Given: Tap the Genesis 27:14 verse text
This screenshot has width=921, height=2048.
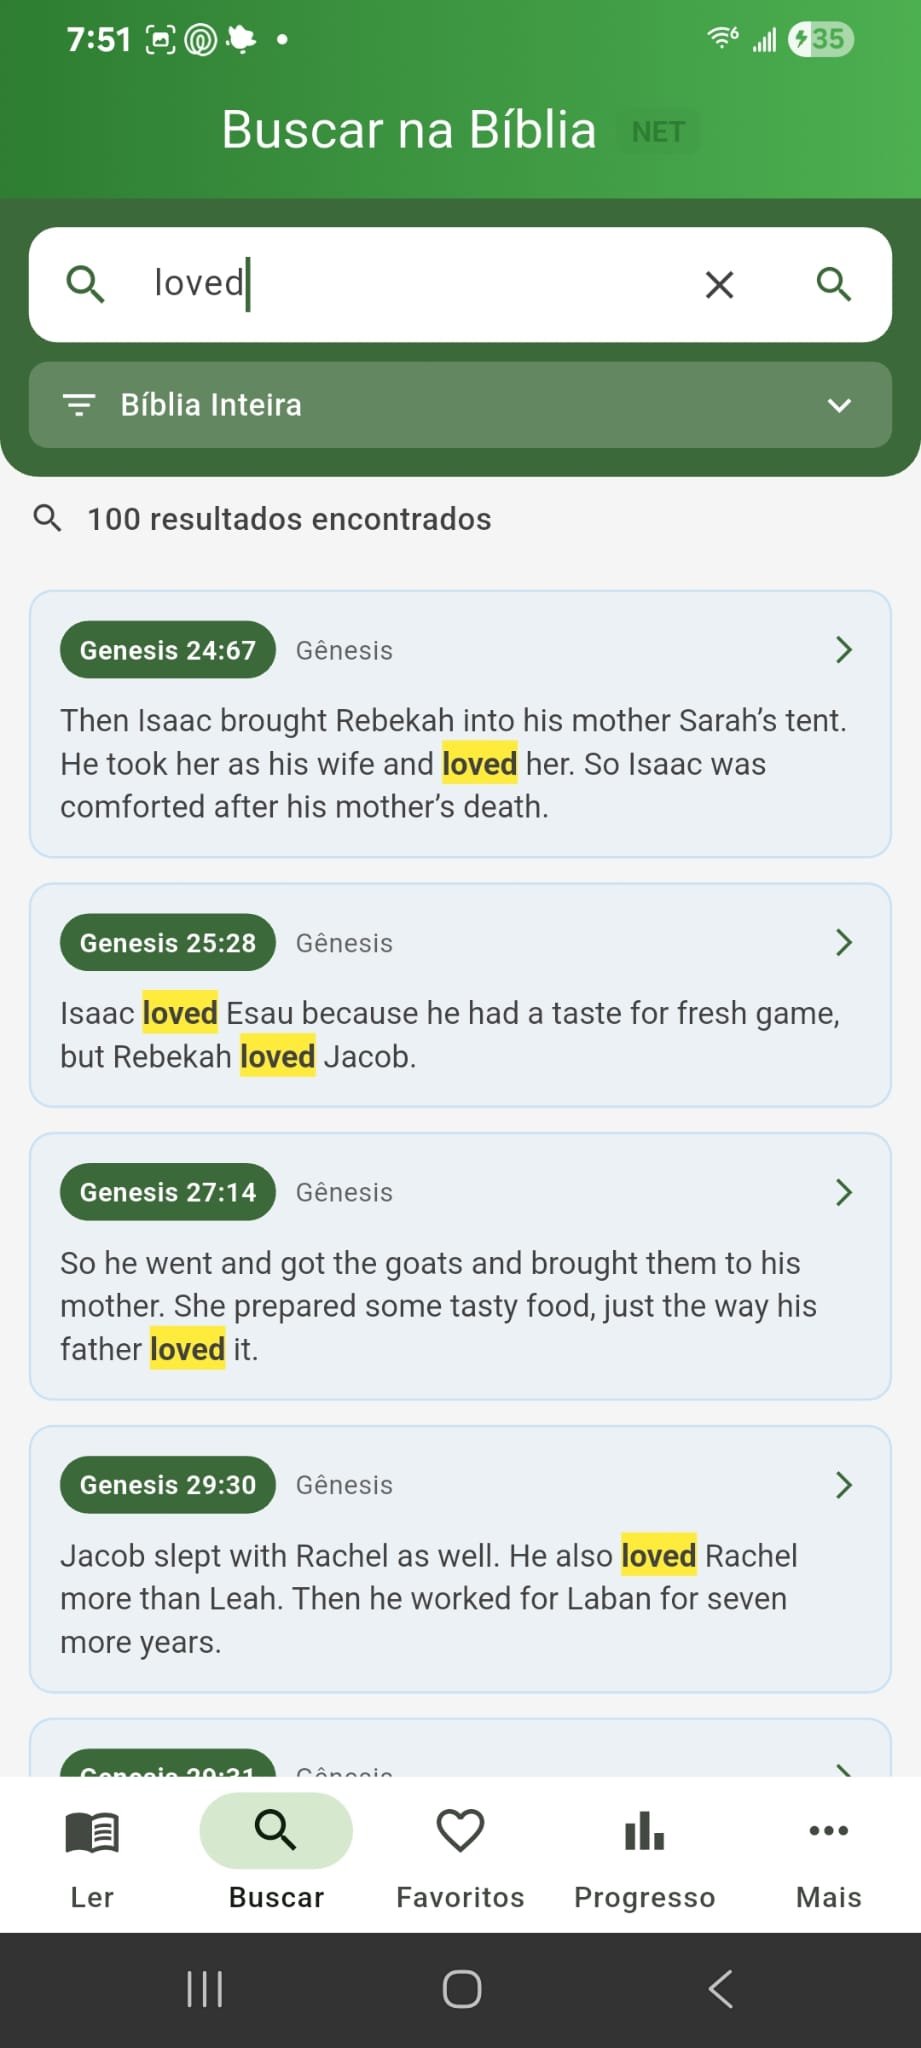Looking at the screenshot, I should tap(438, 1306).
